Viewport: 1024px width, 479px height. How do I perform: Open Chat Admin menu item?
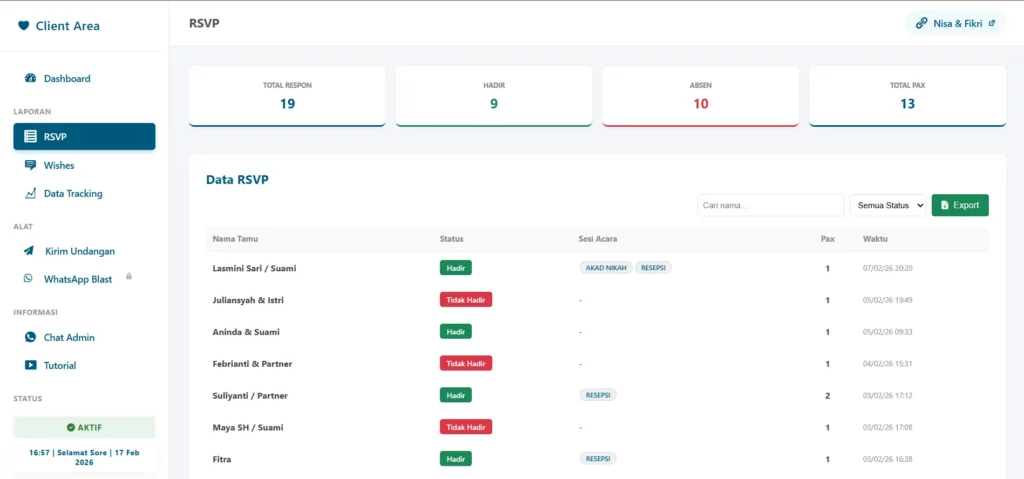[84, 337]
